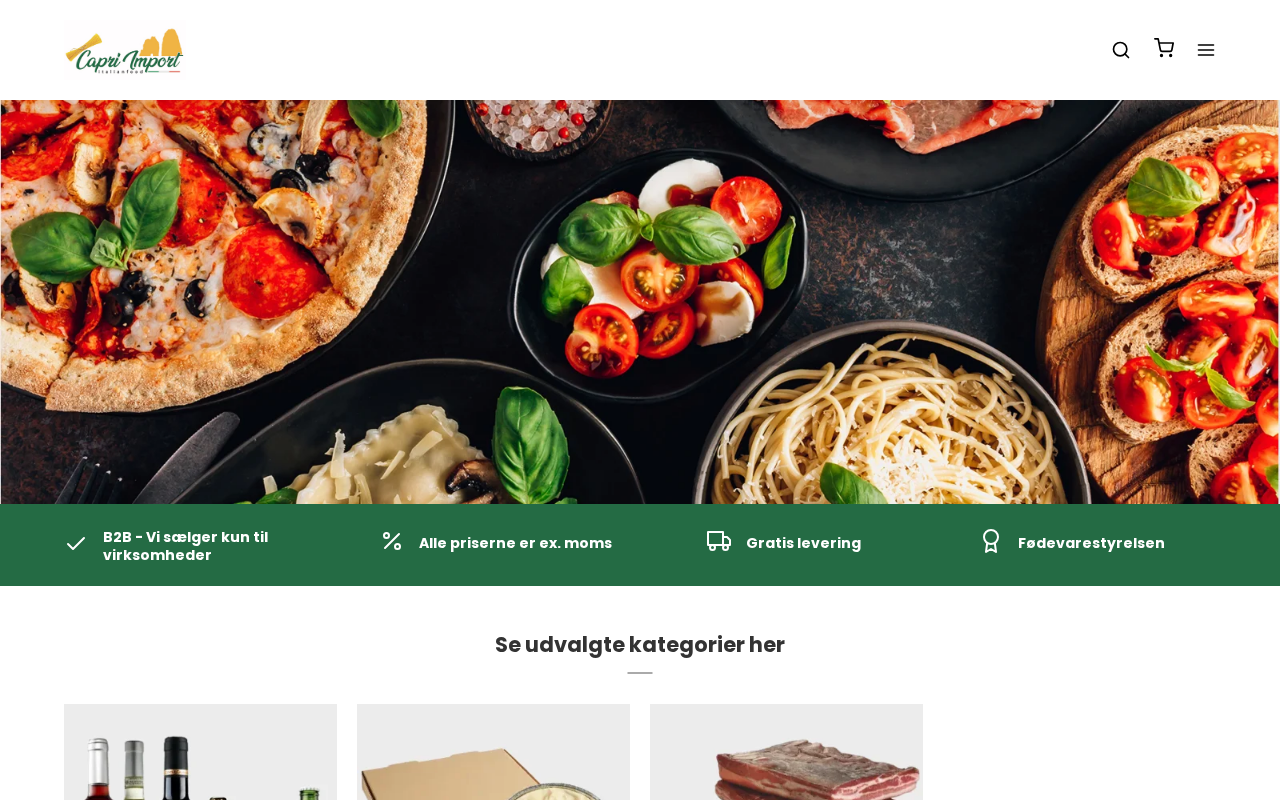Click the hero banner food image

click(x=640, y=302)
